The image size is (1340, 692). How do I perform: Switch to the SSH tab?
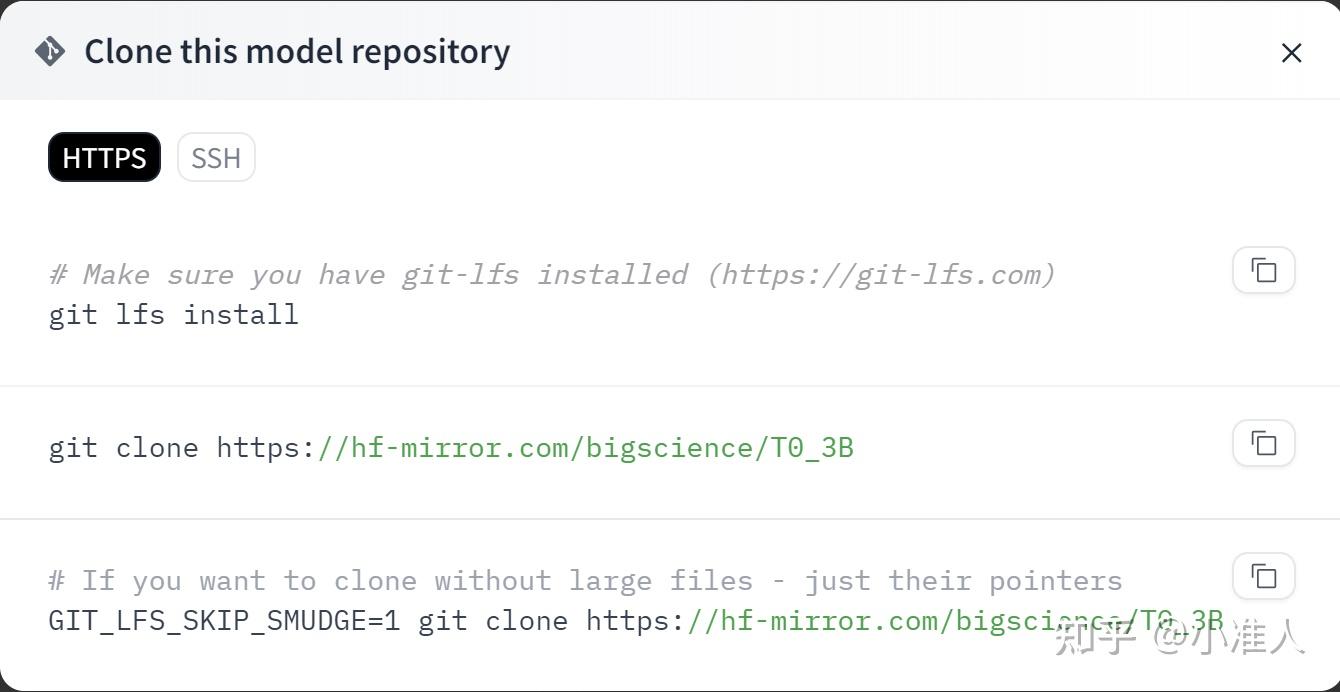[x=216, y=158]
